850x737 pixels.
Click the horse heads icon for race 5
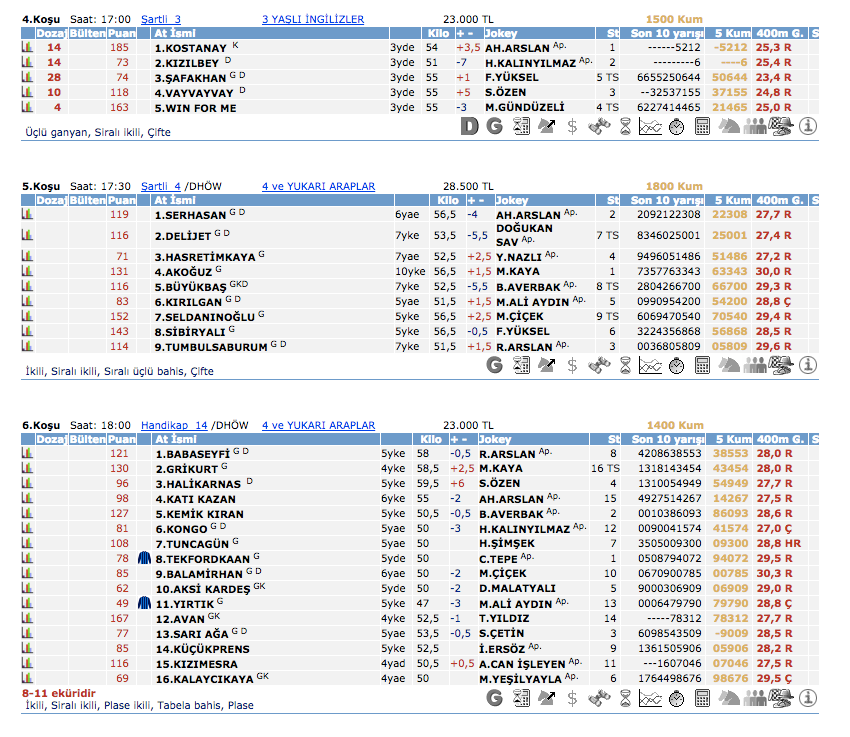point(729,365)
